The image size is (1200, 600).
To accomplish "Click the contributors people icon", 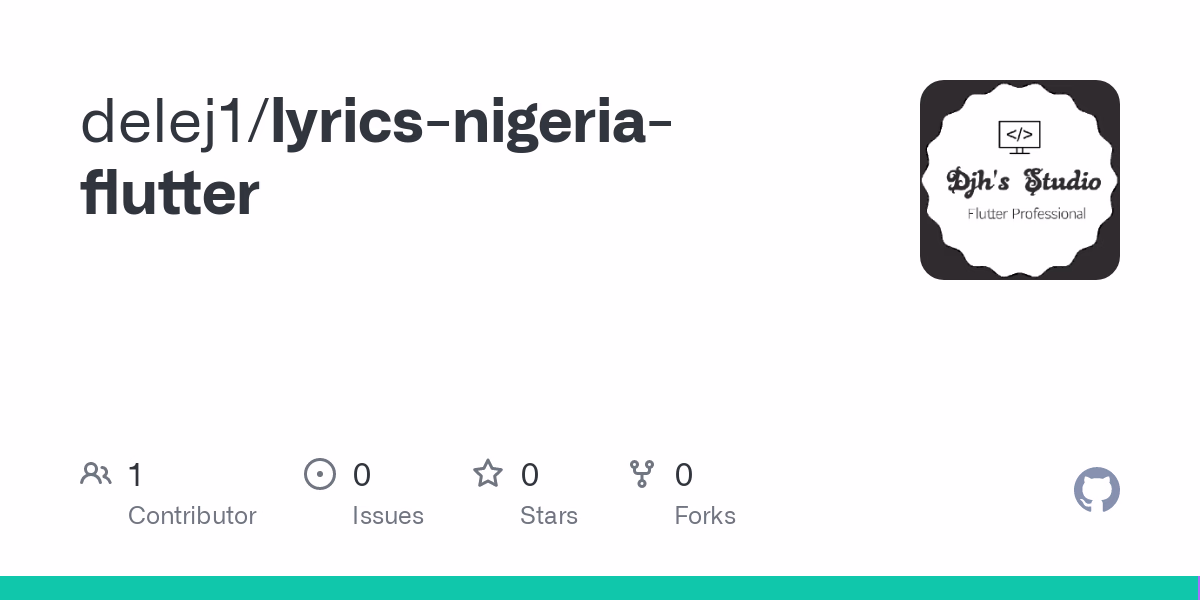I will (x=96, y=474).
